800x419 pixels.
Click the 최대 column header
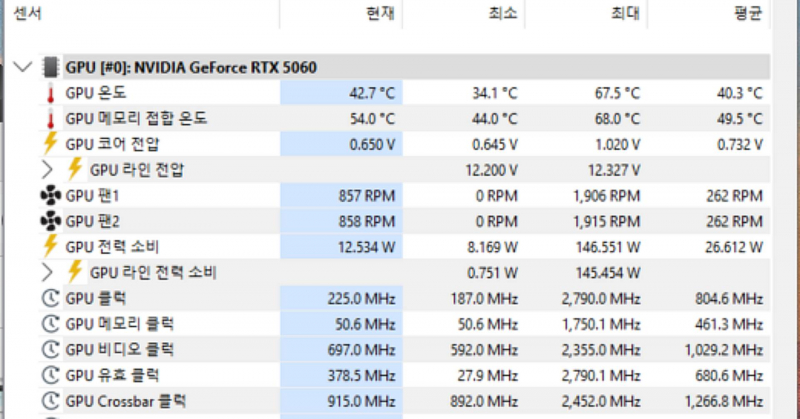586,13
